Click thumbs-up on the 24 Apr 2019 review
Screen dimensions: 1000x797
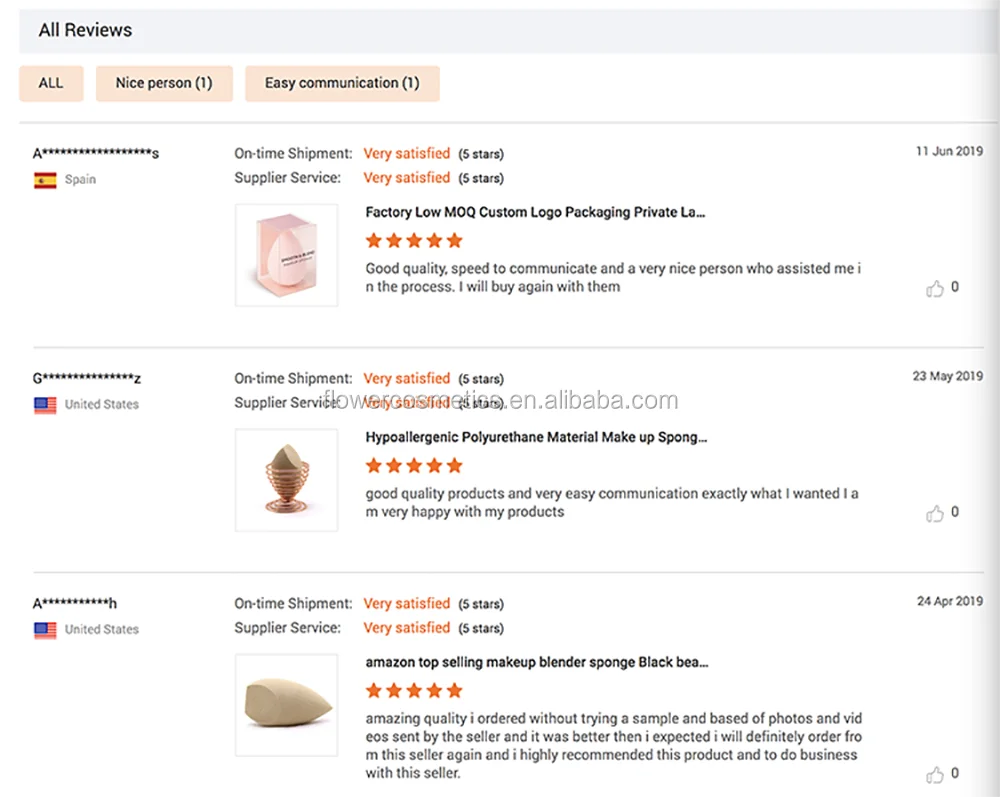pos(935,775)
